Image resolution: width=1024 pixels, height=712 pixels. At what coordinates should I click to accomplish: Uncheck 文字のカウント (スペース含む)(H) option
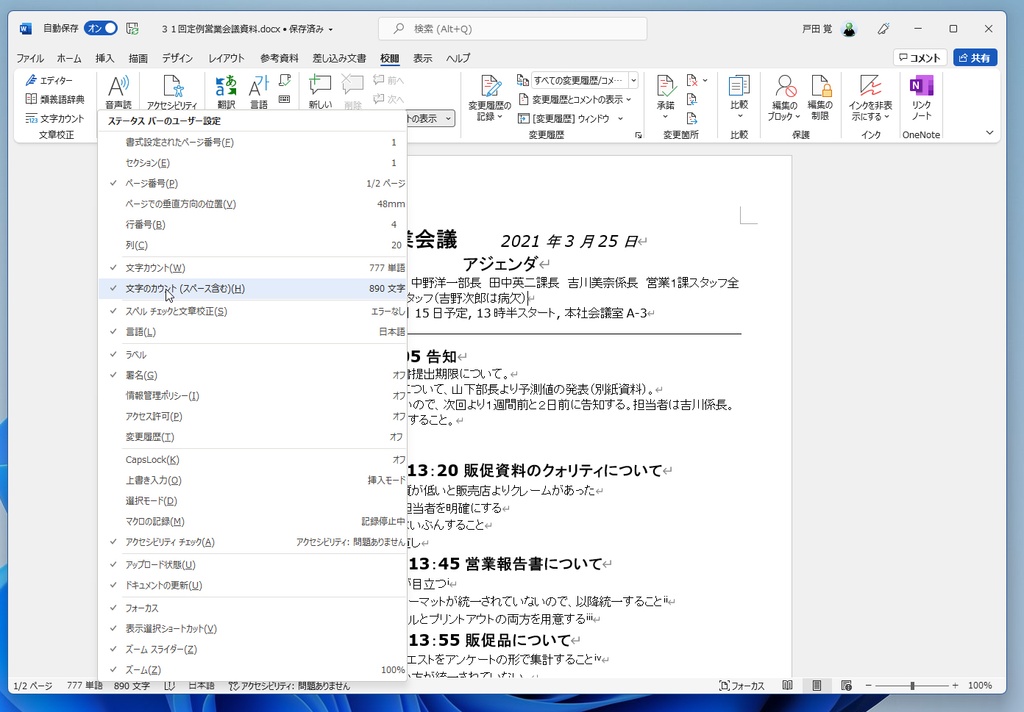(x=252, y=289)
